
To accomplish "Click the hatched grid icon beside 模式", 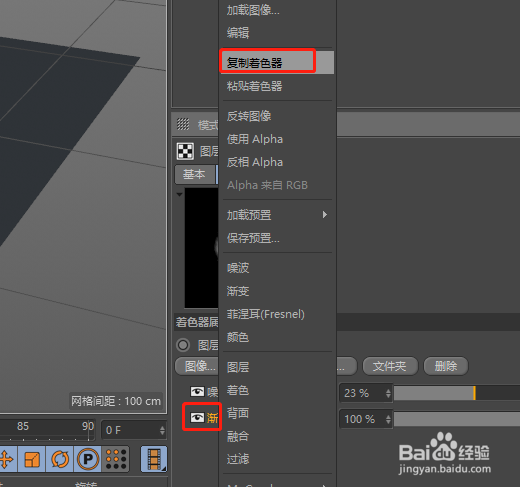I will point(183,124).
